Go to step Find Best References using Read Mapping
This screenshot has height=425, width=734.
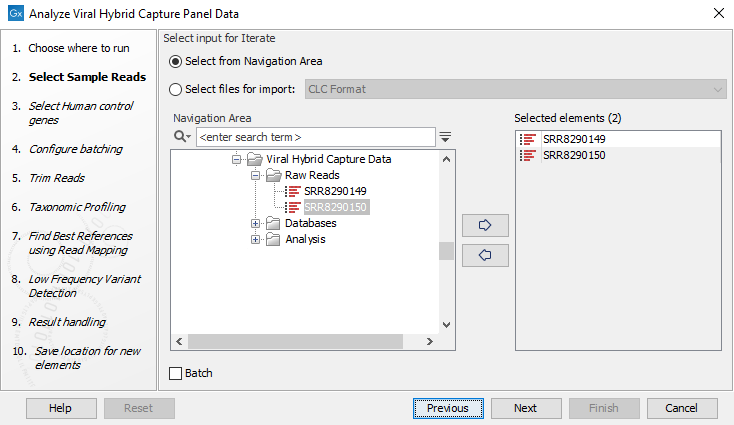pyautogui.click(x=80, y=243)
